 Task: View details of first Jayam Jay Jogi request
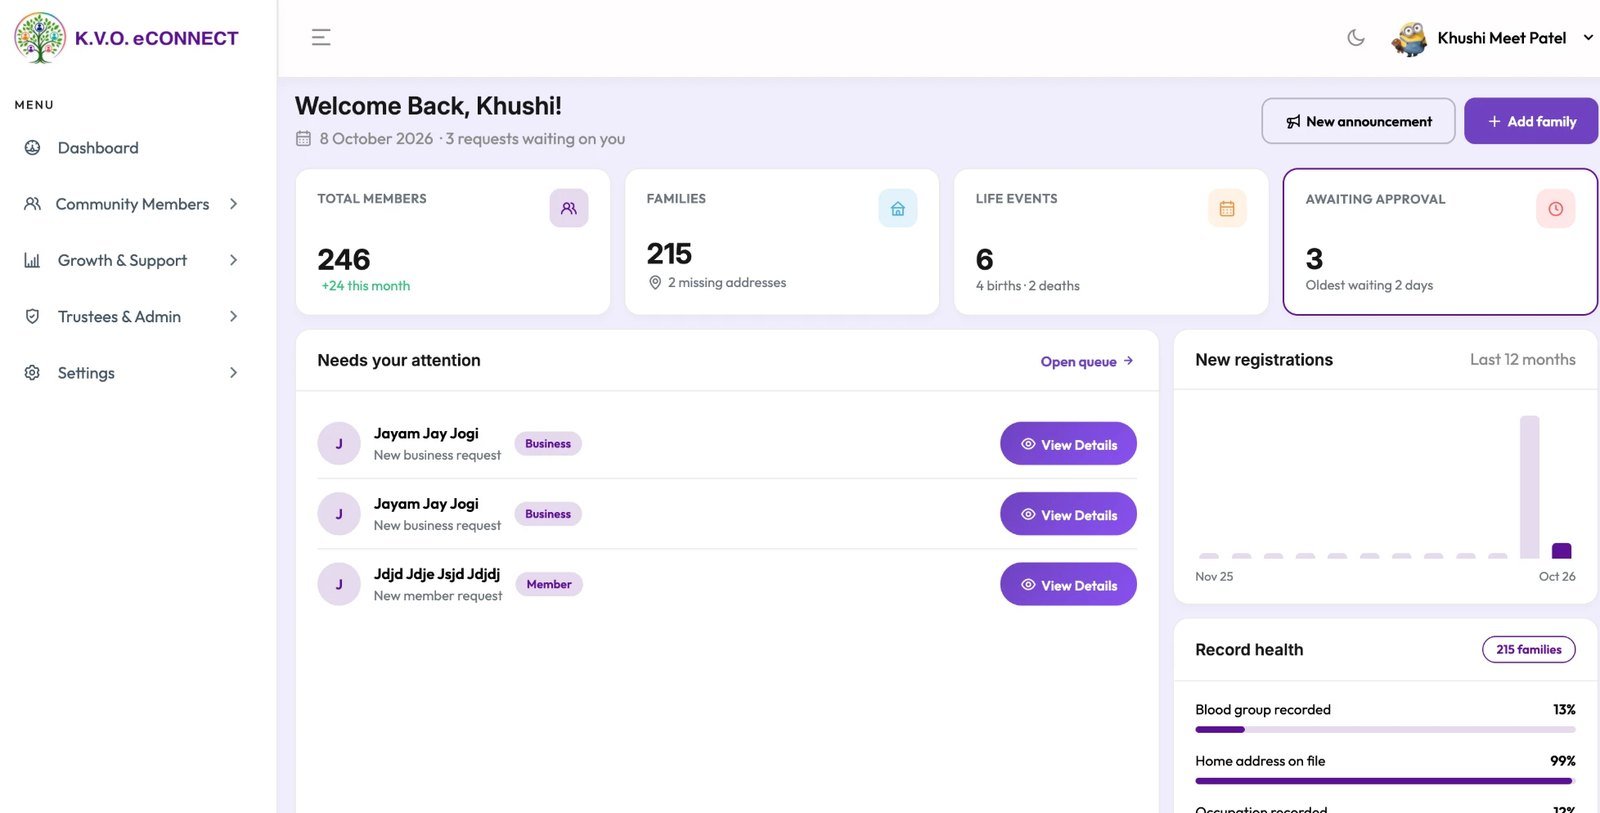point(1068,444)
